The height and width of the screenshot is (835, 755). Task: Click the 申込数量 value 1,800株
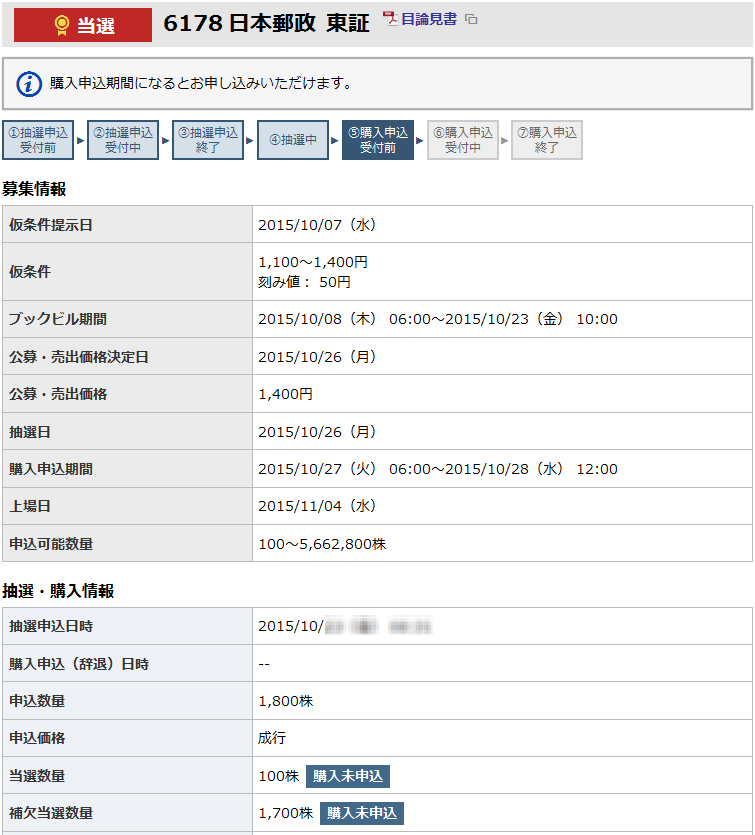coord(285,701)
